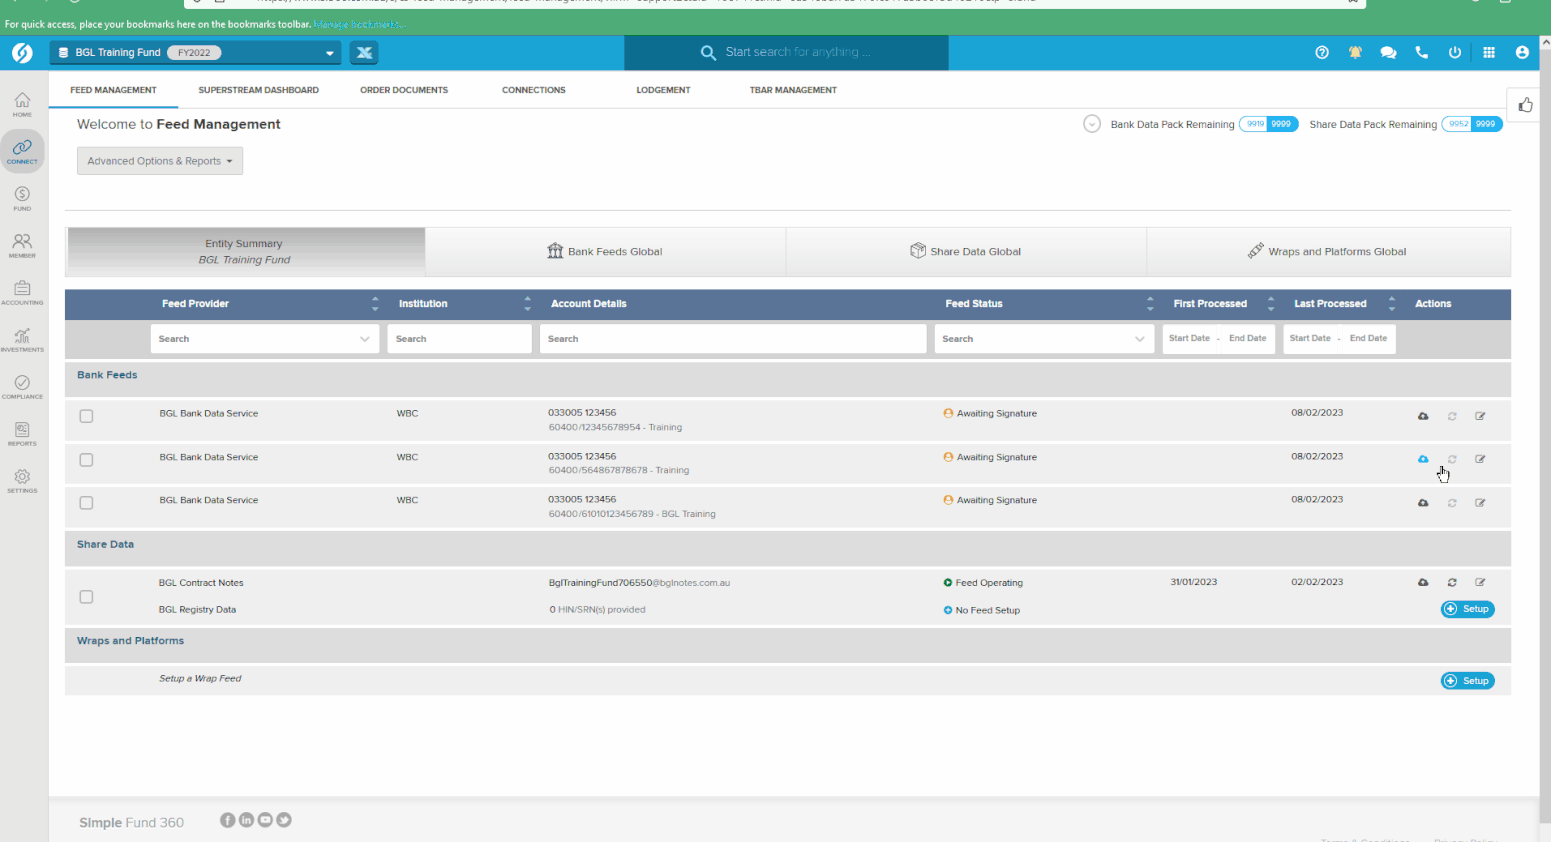Open the Investments sidebar icon

pyautogui.click(x=22, y=340)
